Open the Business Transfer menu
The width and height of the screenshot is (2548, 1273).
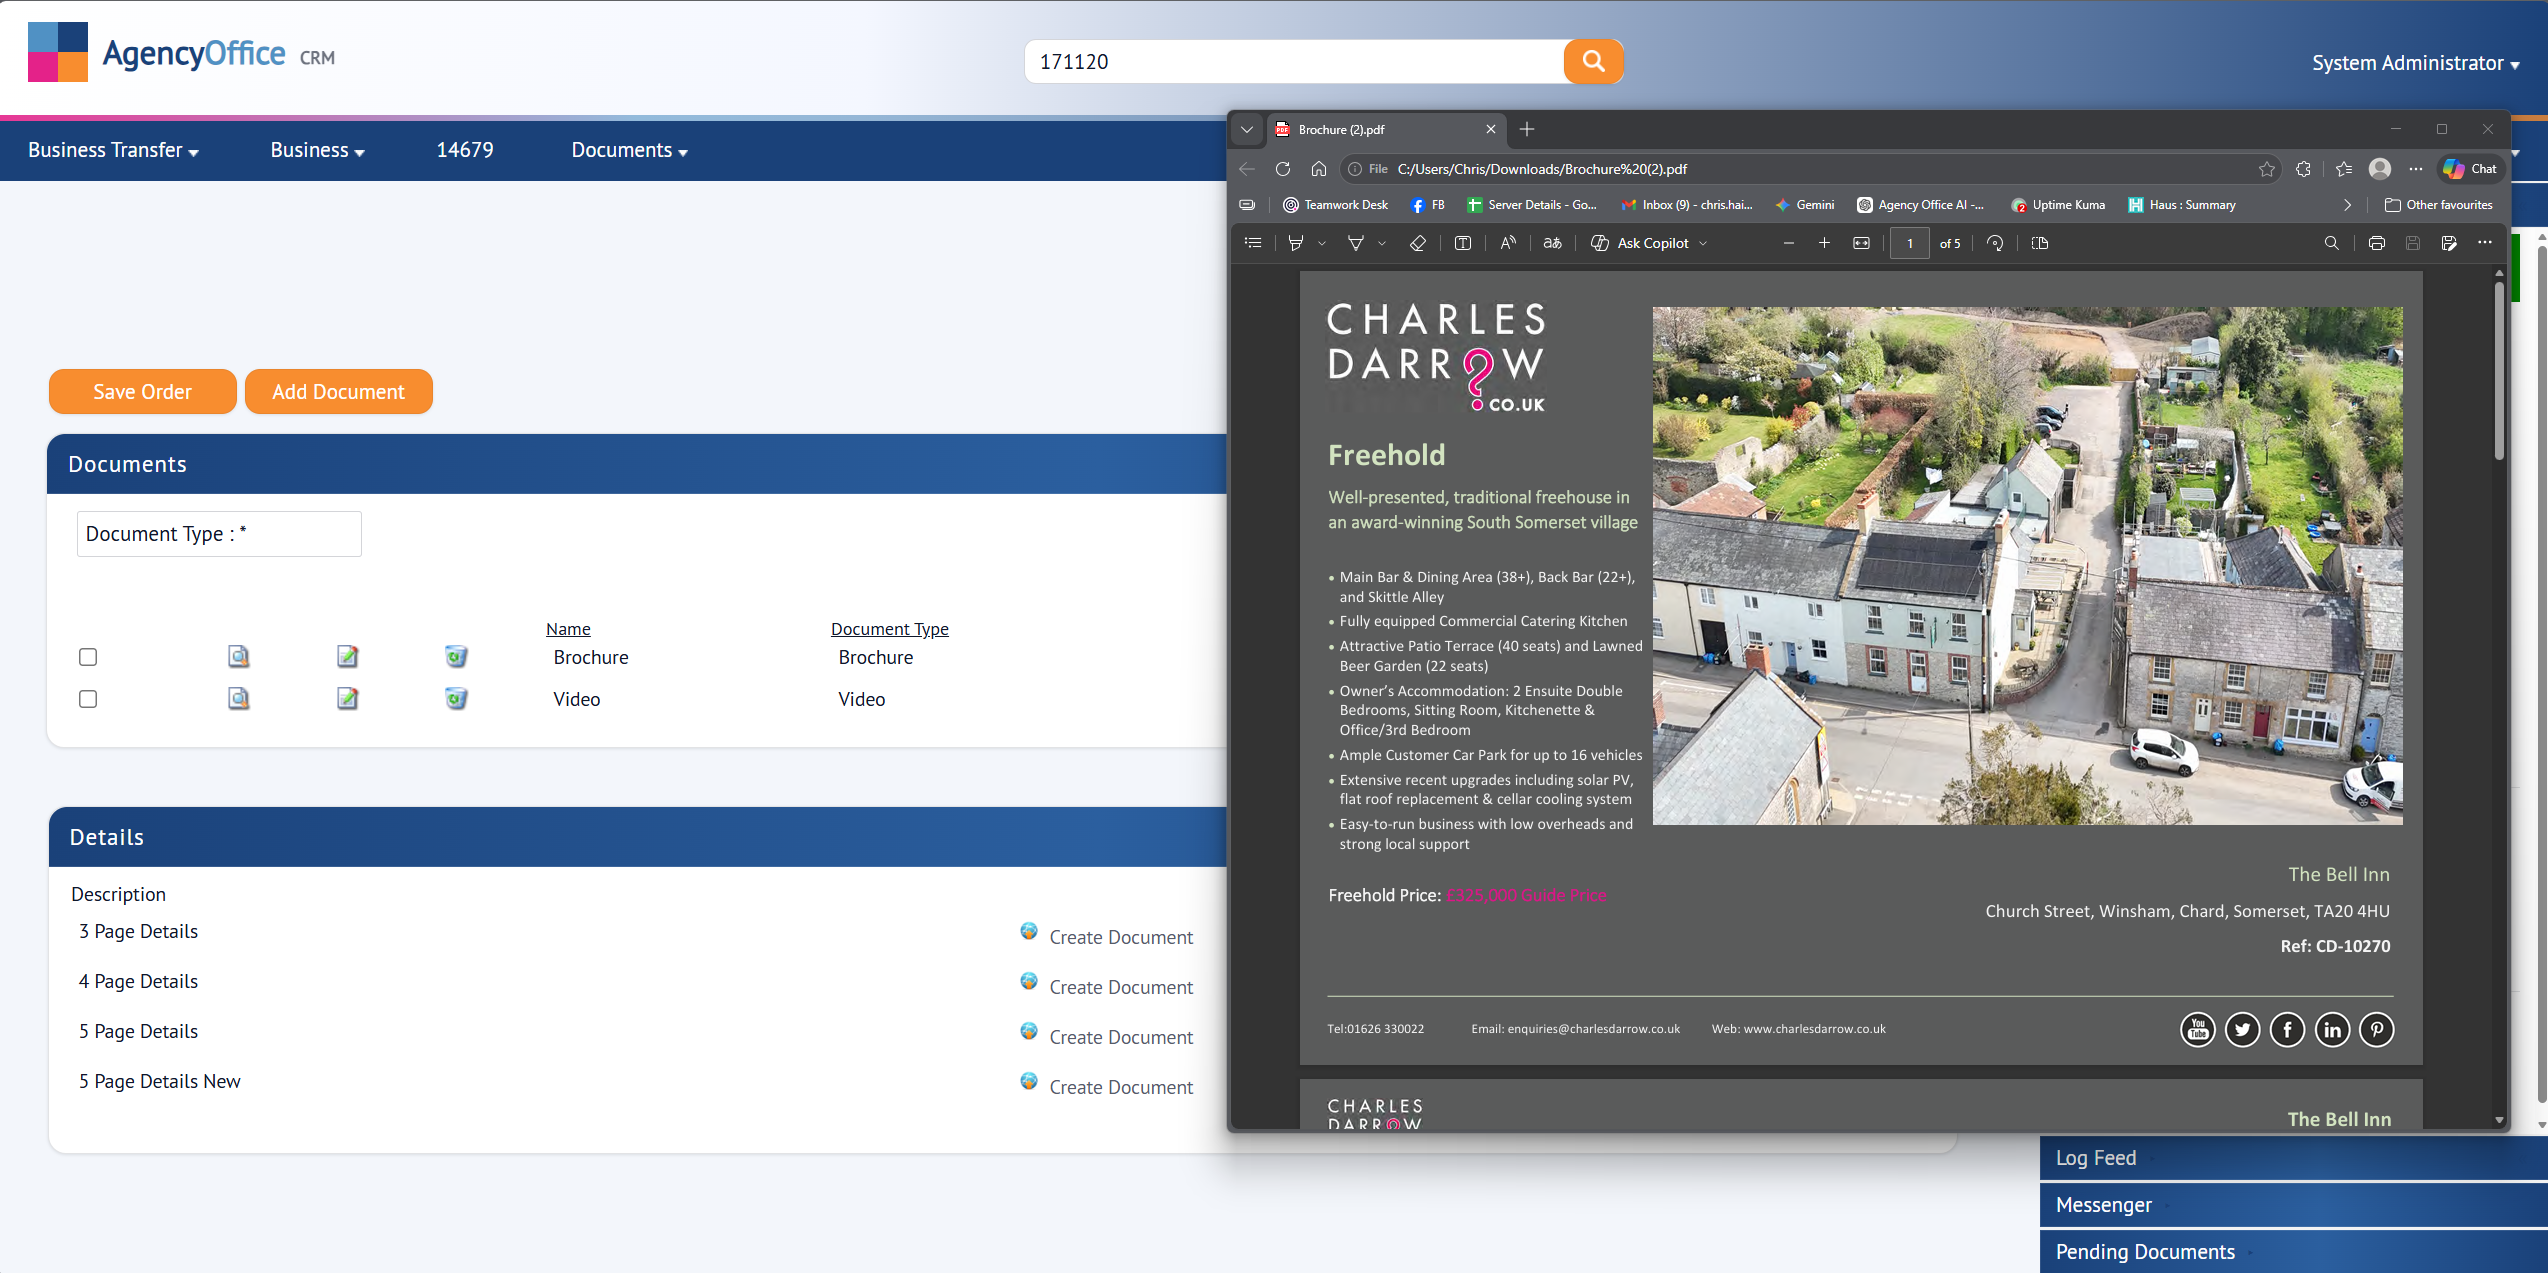[x=112, y=150]
